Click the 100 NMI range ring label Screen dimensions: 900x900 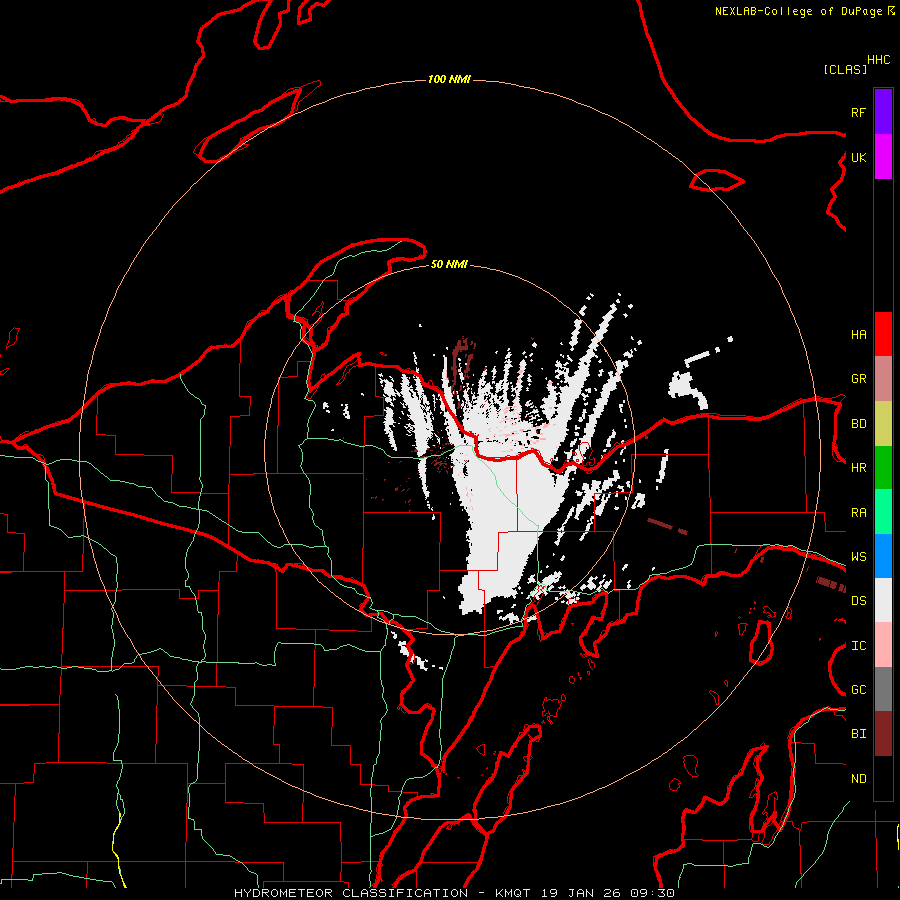[449, 79]
